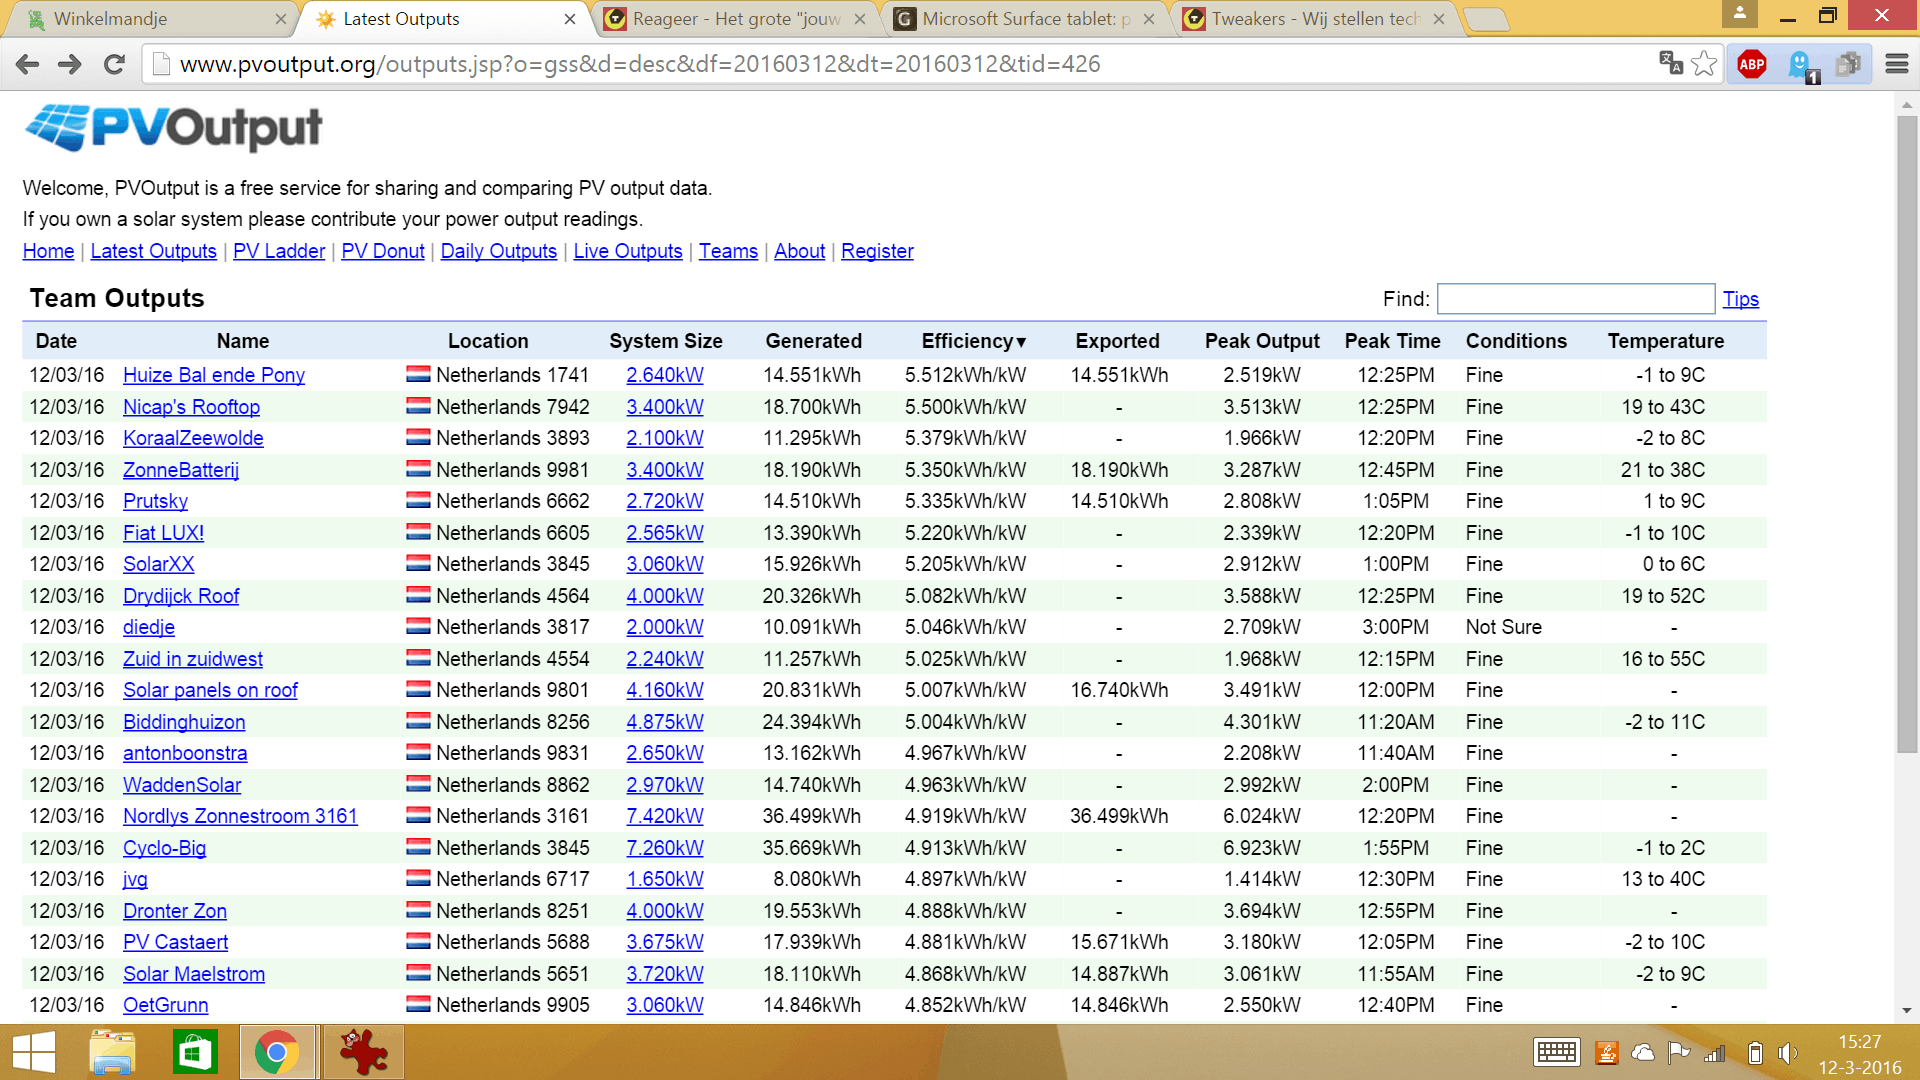Open Windows Store from taskbar
1920x1080 pixels.
(x=194, y=1052)
